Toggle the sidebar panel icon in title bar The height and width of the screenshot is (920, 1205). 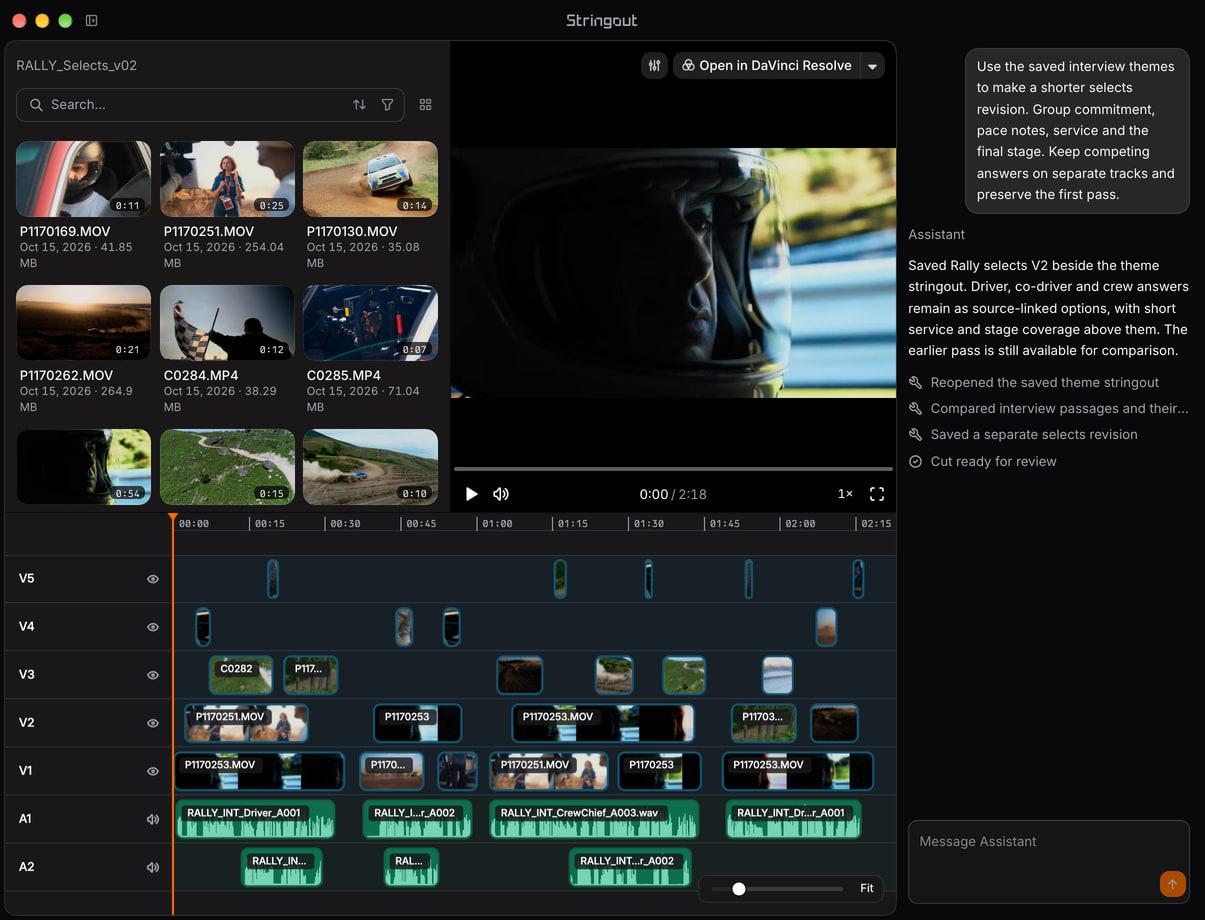click(x=91, y=20)
